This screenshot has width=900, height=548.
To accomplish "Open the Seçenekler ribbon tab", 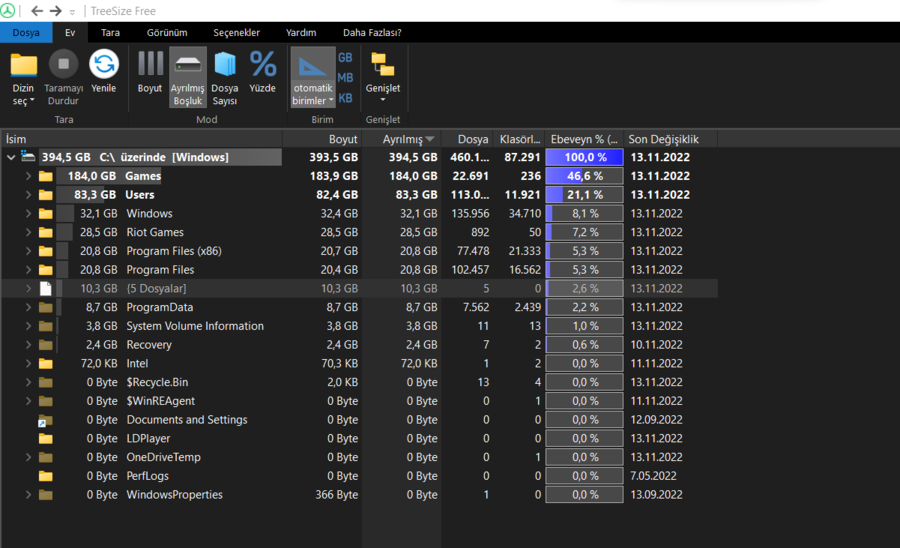I will click(x=236, y=32).
